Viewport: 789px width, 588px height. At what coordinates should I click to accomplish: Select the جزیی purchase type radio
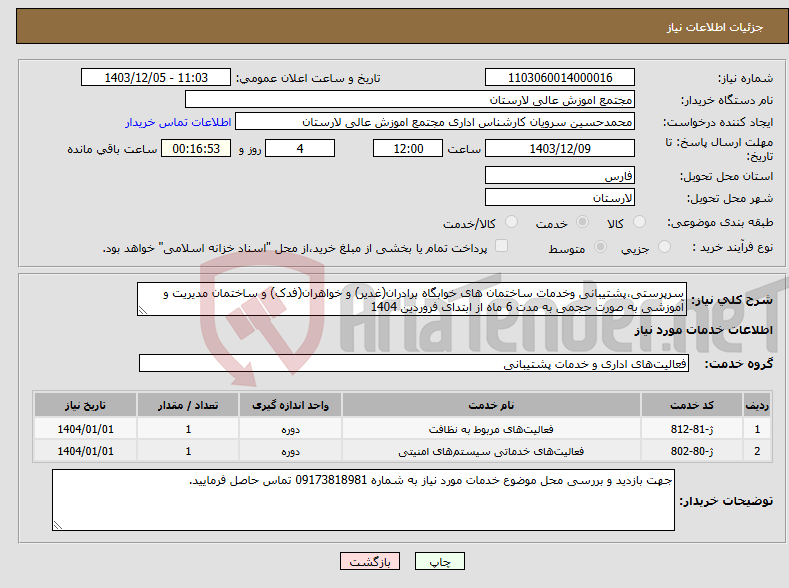click(664, 246)
